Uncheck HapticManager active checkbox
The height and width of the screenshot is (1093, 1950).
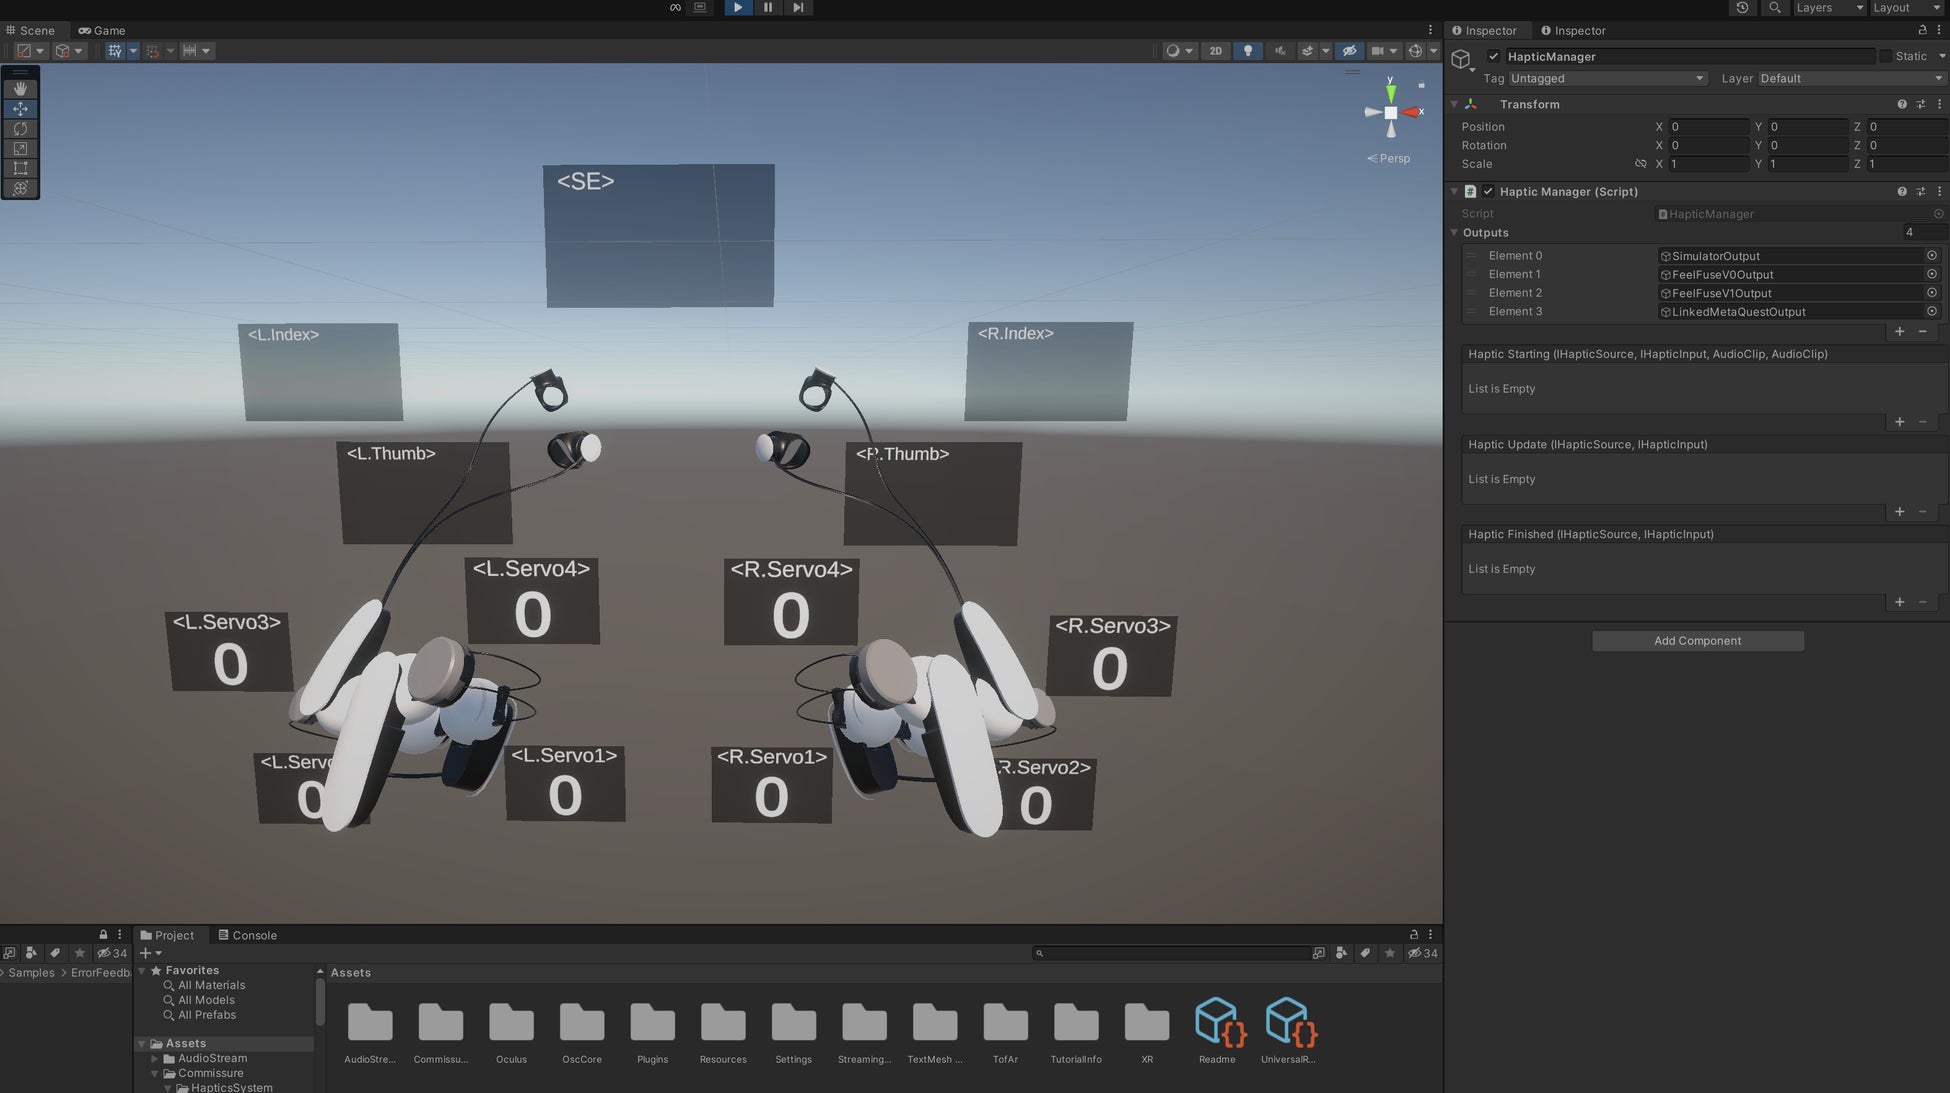click(1493, 57)
